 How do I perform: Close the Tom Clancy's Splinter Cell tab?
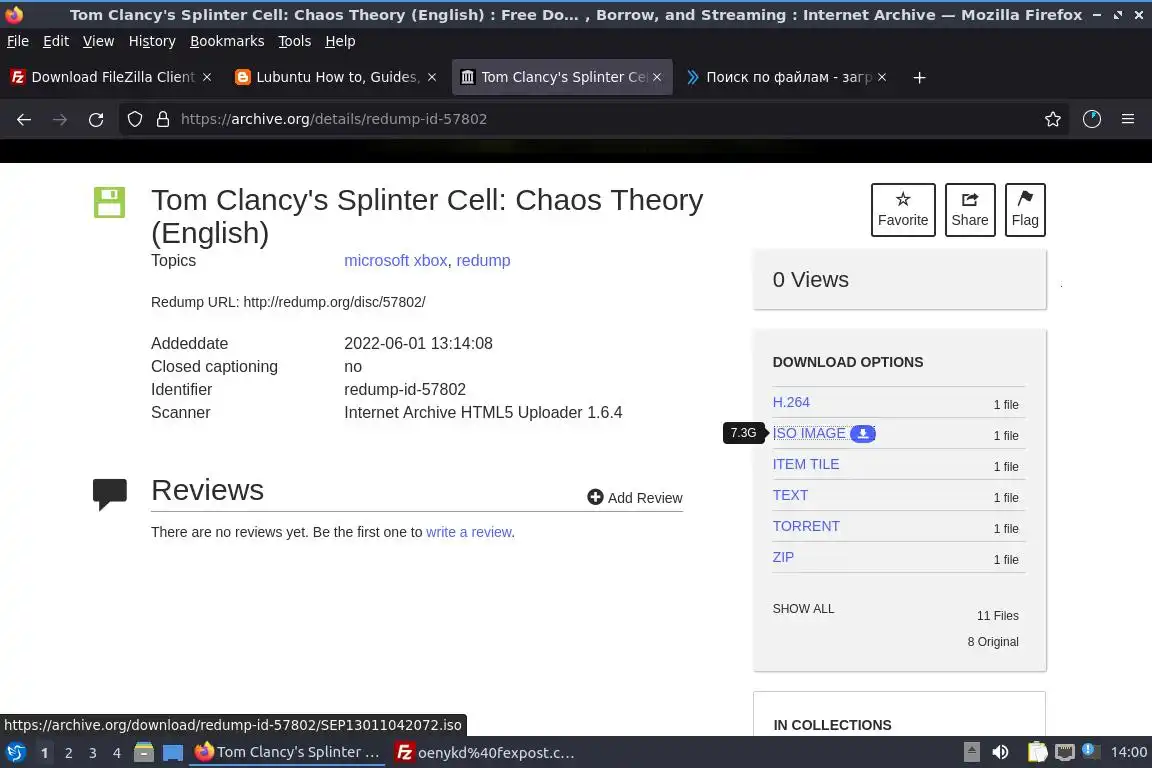(657, 77)
